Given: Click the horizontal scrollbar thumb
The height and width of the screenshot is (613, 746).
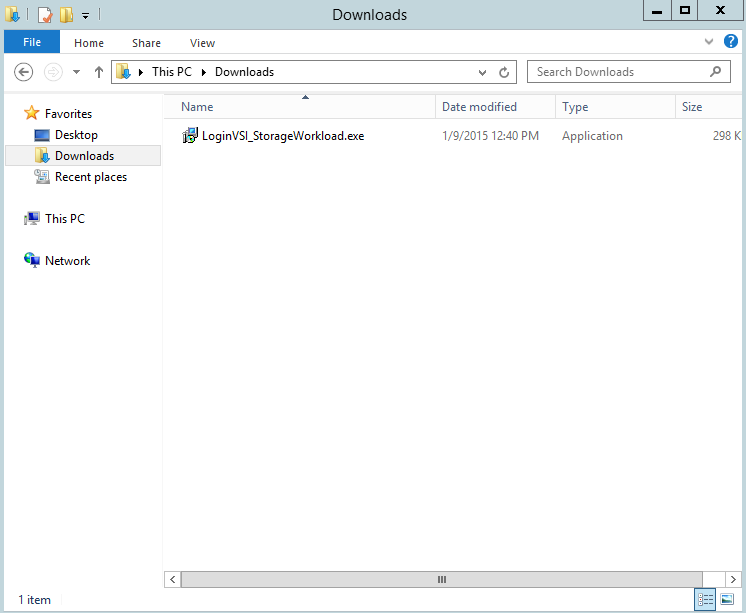Looking at the screenshot, I should [442, 579].
